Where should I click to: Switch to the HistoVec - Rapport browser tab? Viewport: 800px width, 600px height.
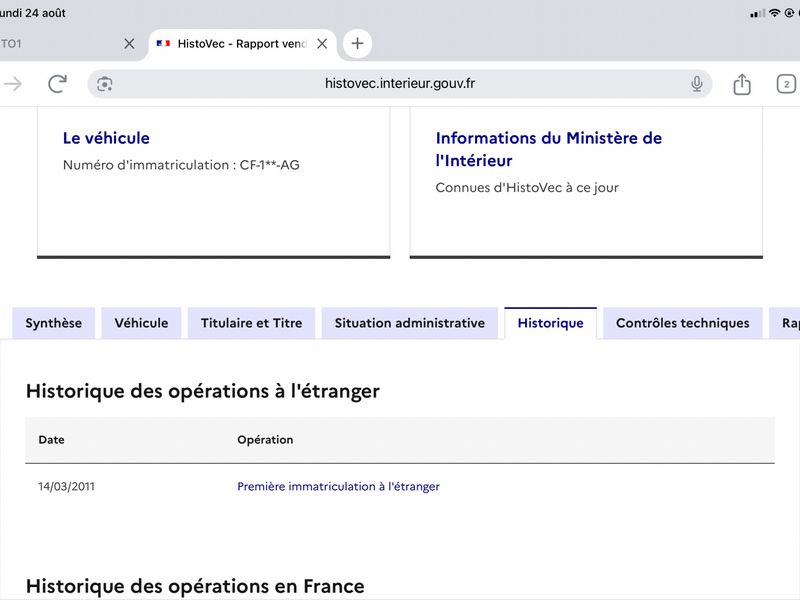pos(242,44)
